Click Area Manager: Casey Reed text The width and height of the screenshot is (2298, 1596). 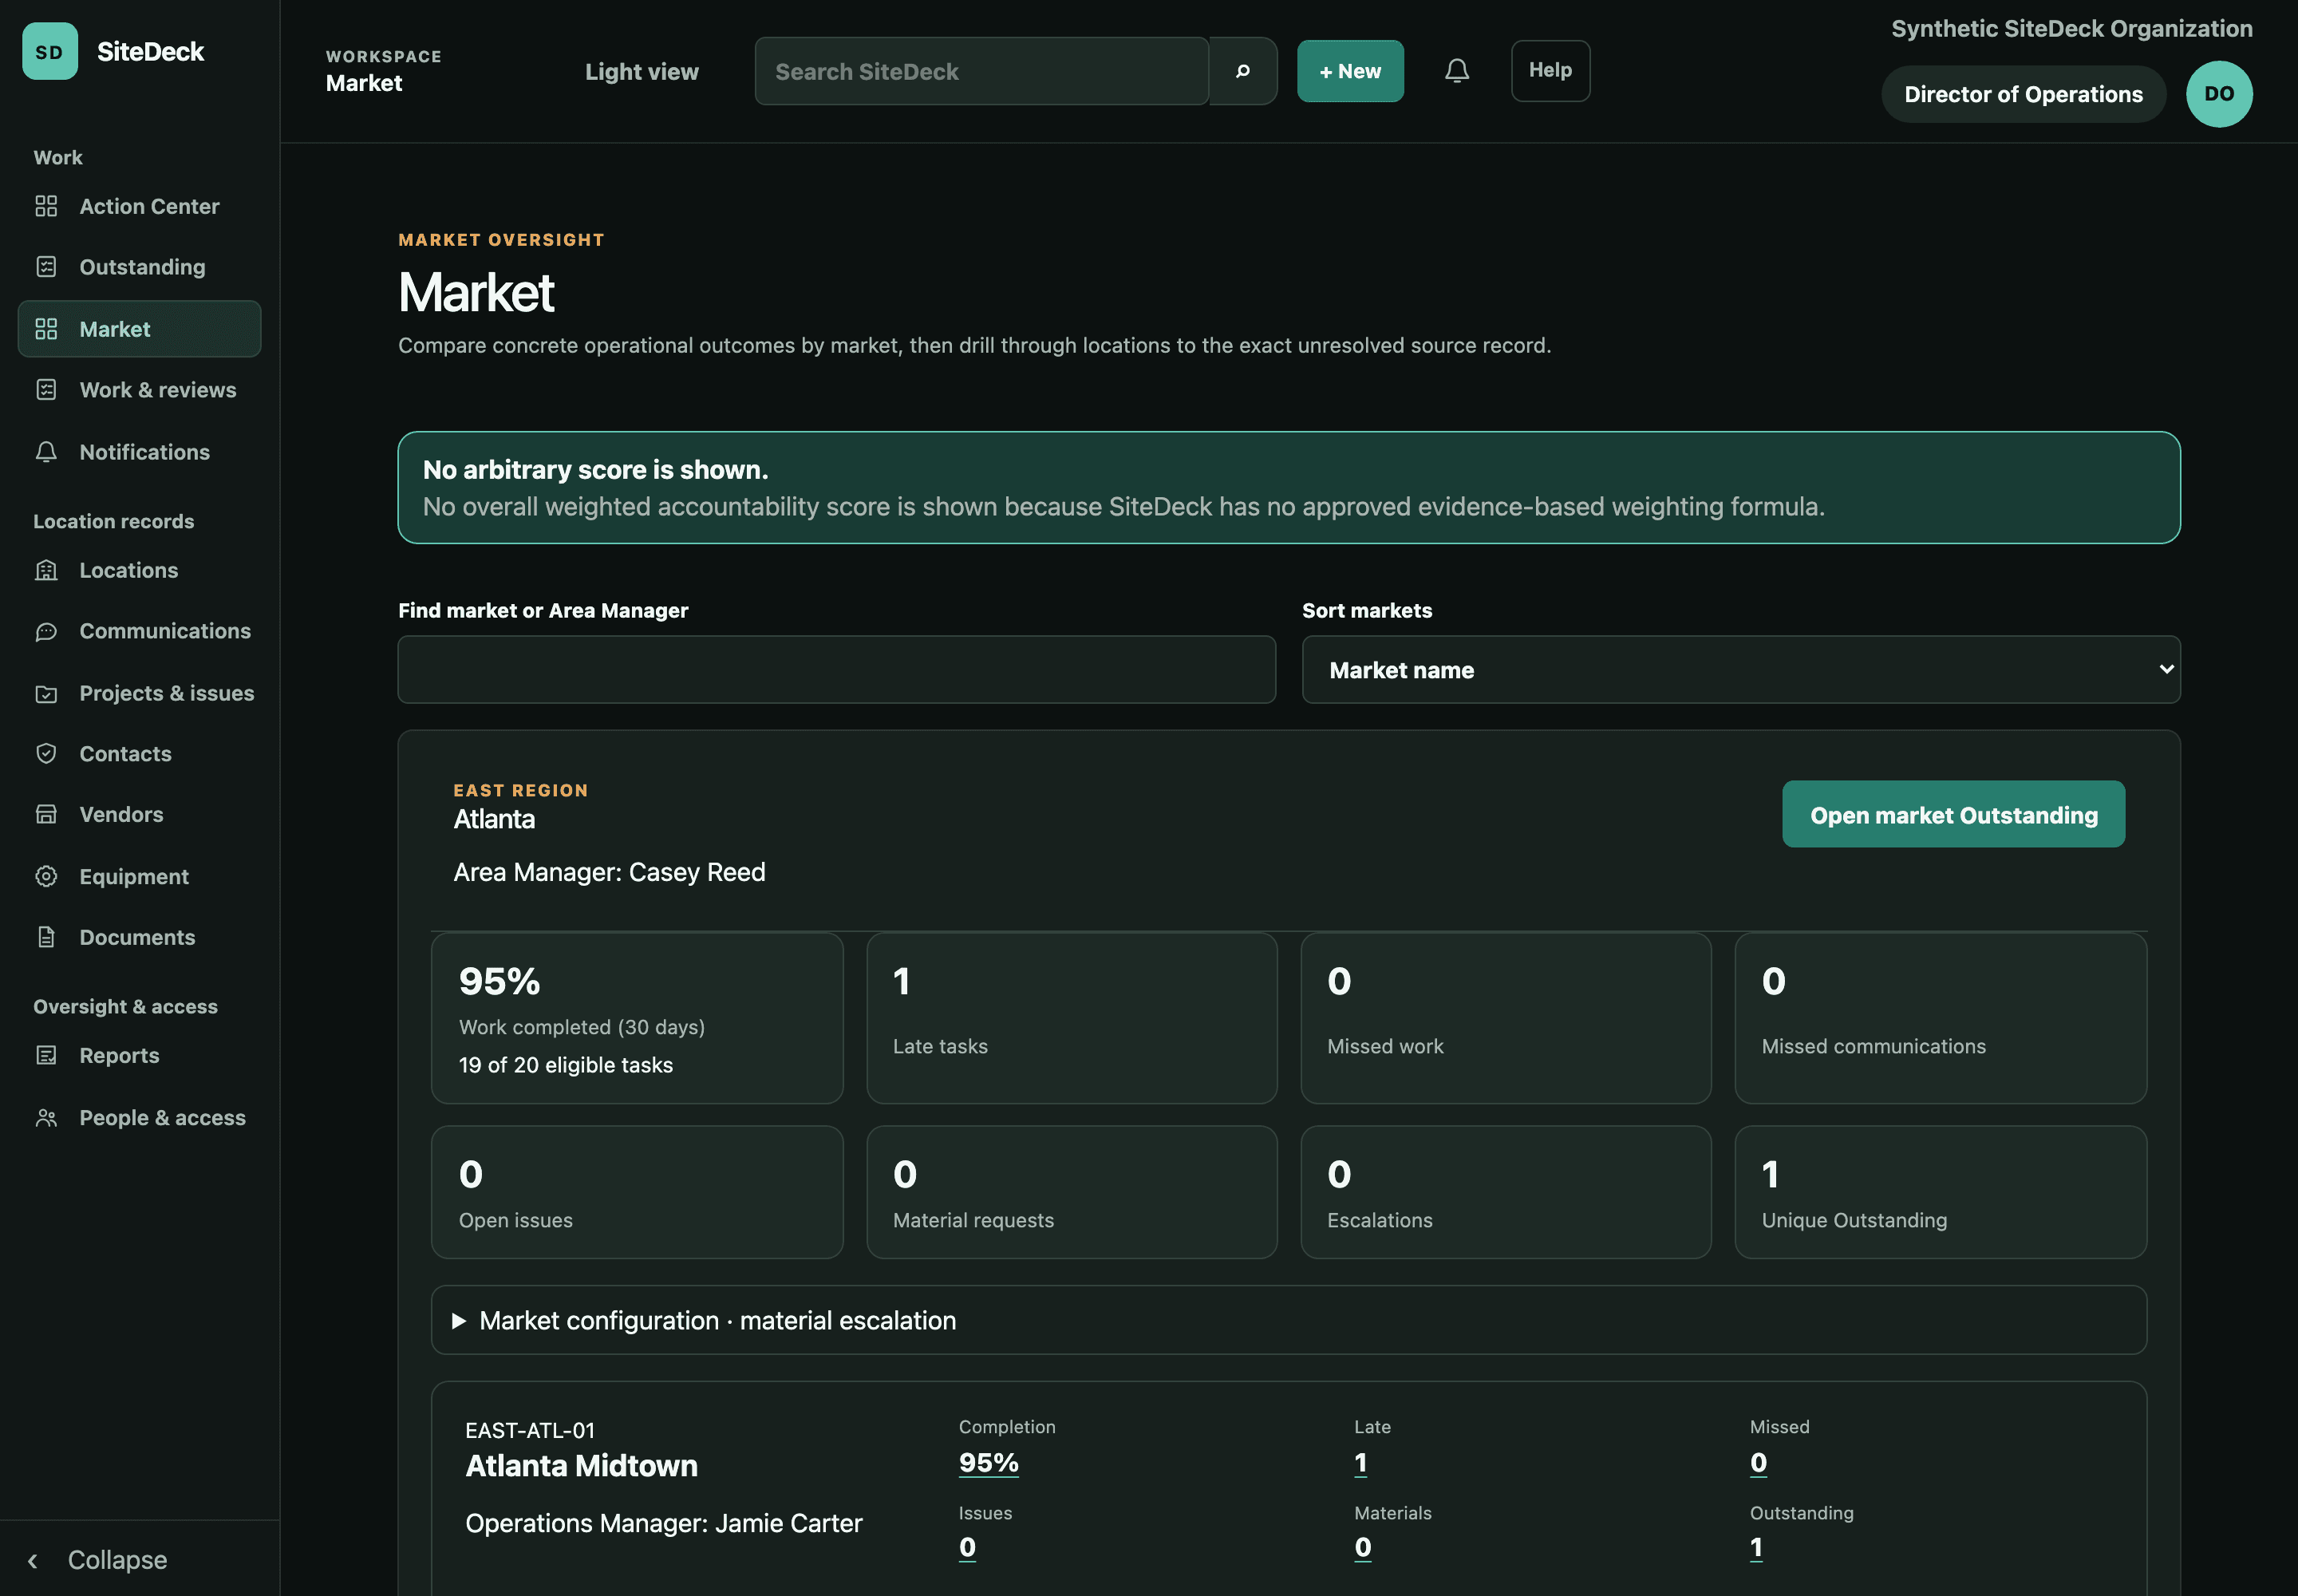coord(609,872)
